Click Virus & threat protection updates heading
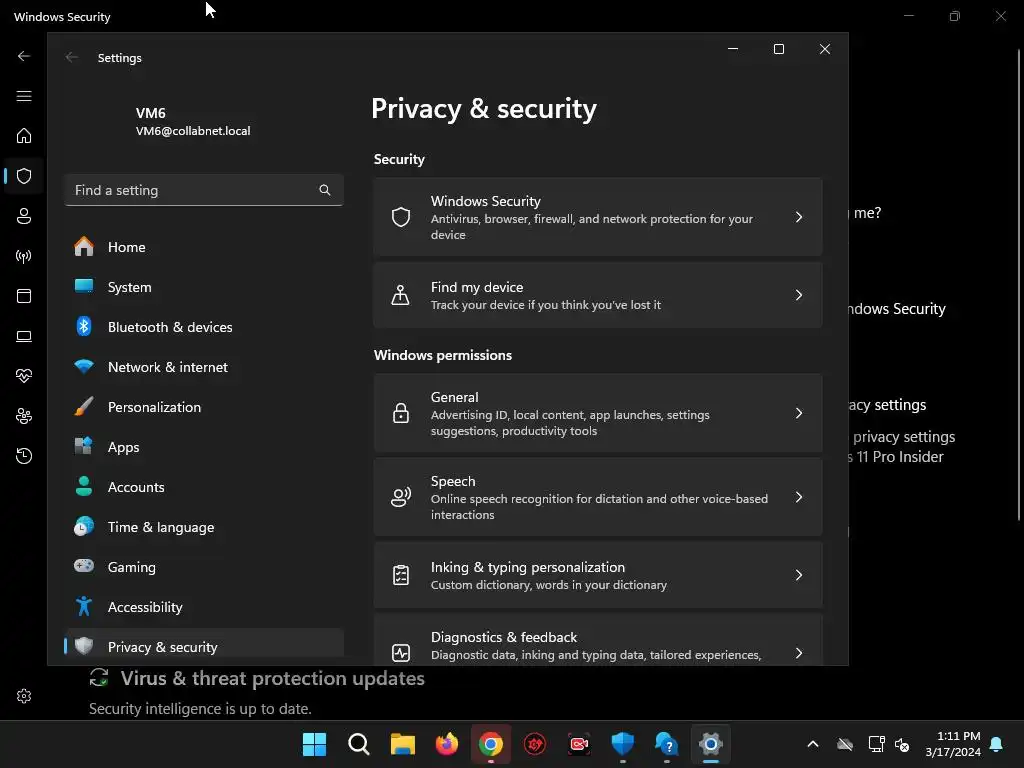 pos(272,678)
